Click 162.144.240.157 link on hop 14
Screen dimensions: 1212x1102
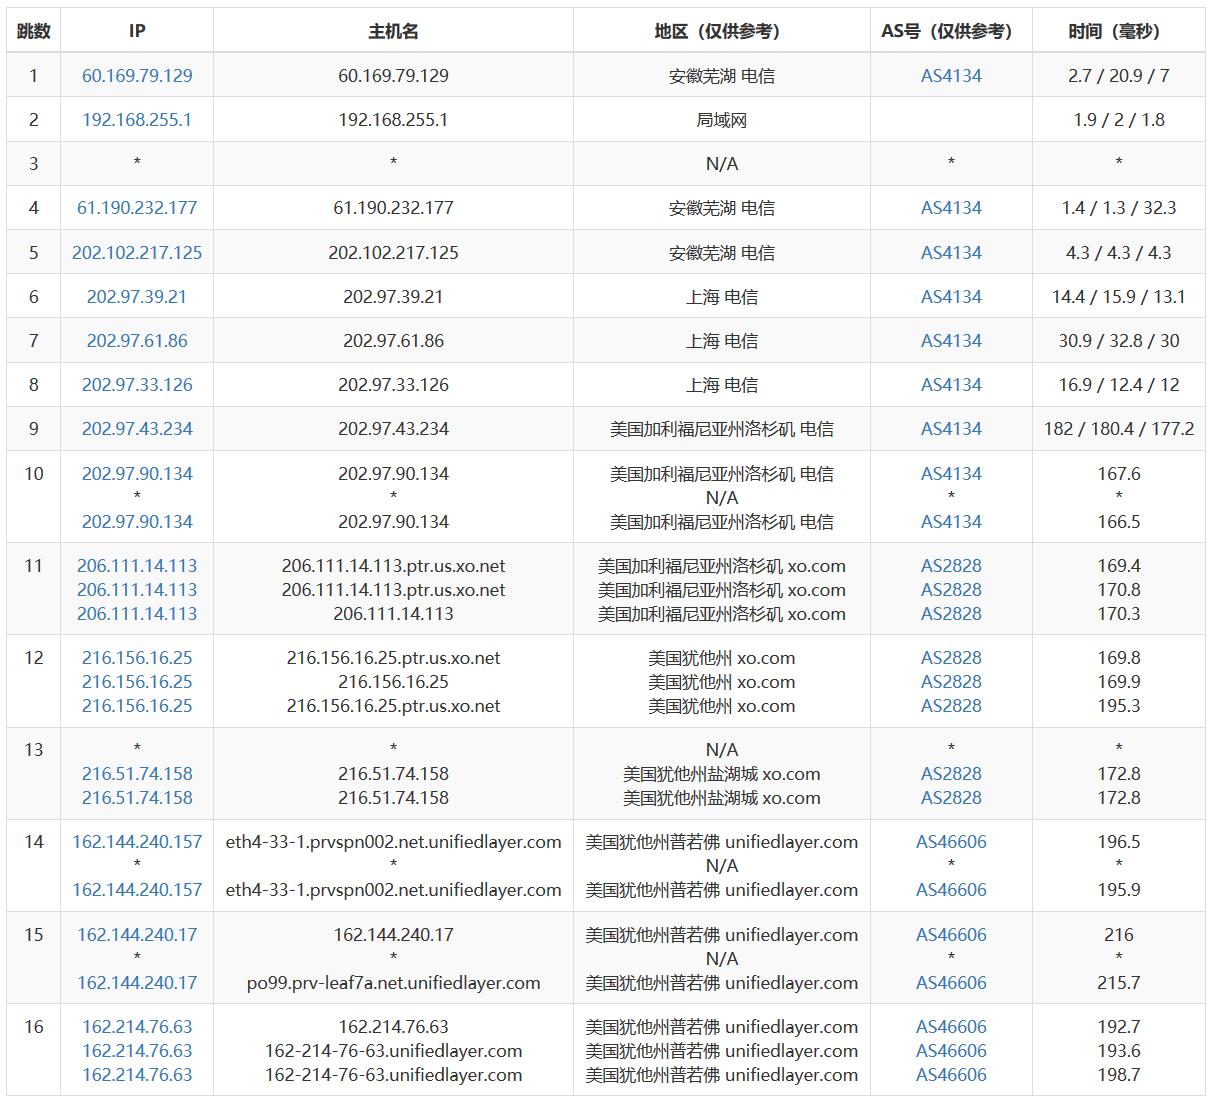137,842
